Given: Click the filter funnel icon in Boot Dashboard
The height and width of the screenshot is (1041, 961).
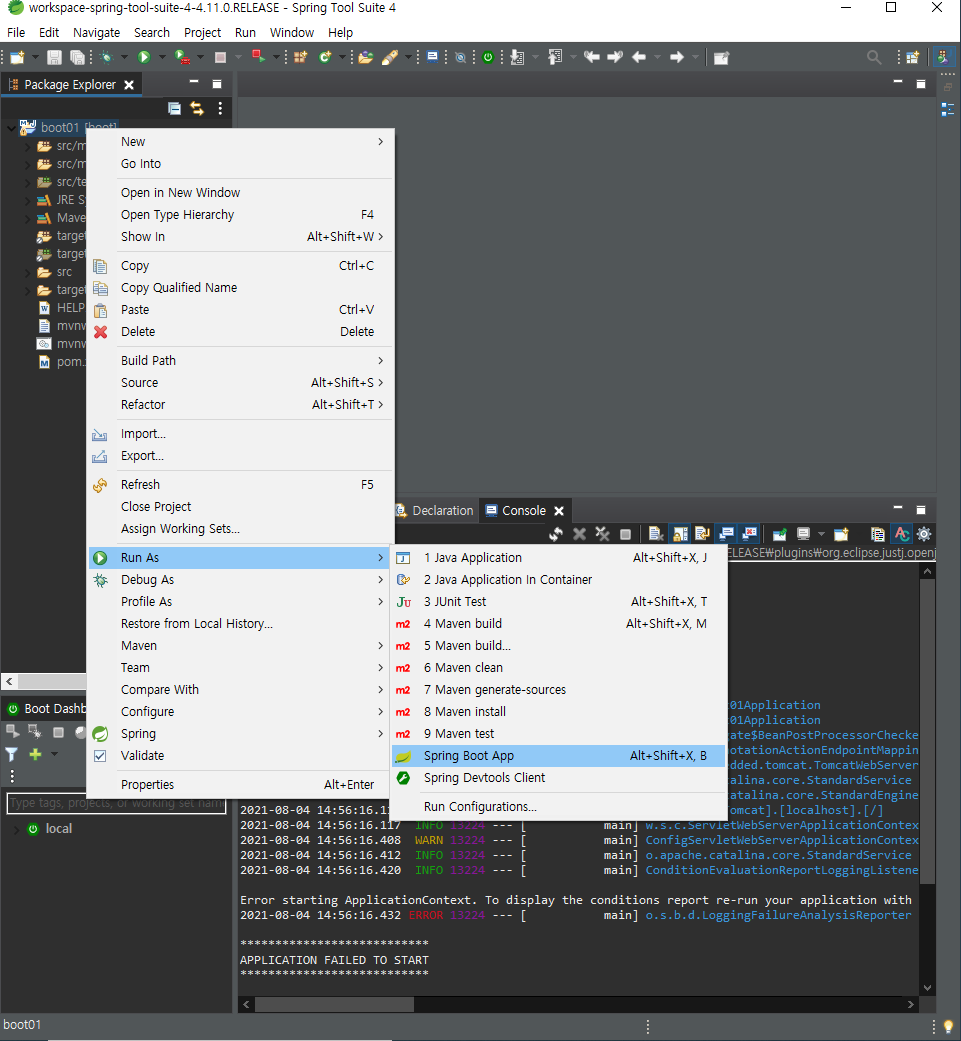Looking at the screenshot, I should pyautogui.click(x=12, y=754).
